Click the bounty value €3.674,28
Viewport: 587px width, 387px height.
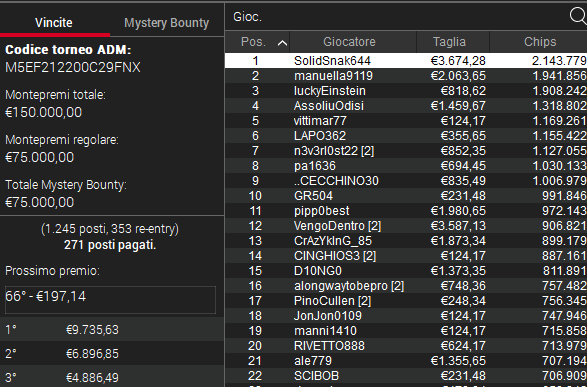coord(458,61)
